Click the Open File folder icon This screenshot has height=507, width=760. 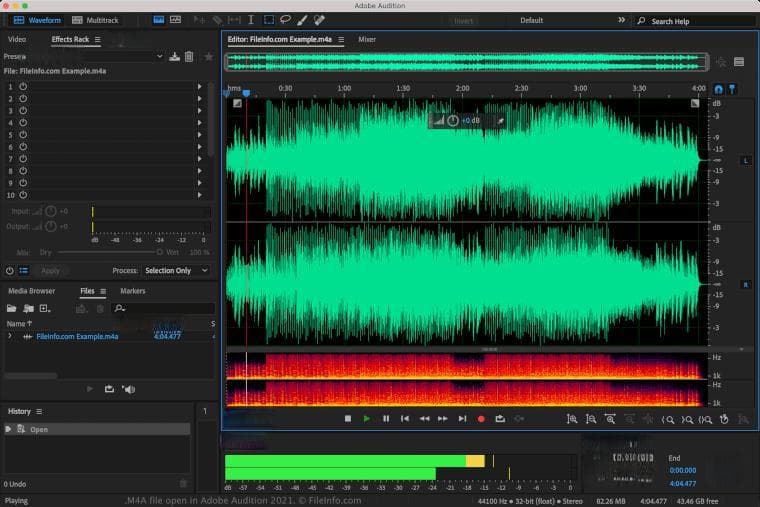(11, 308)
